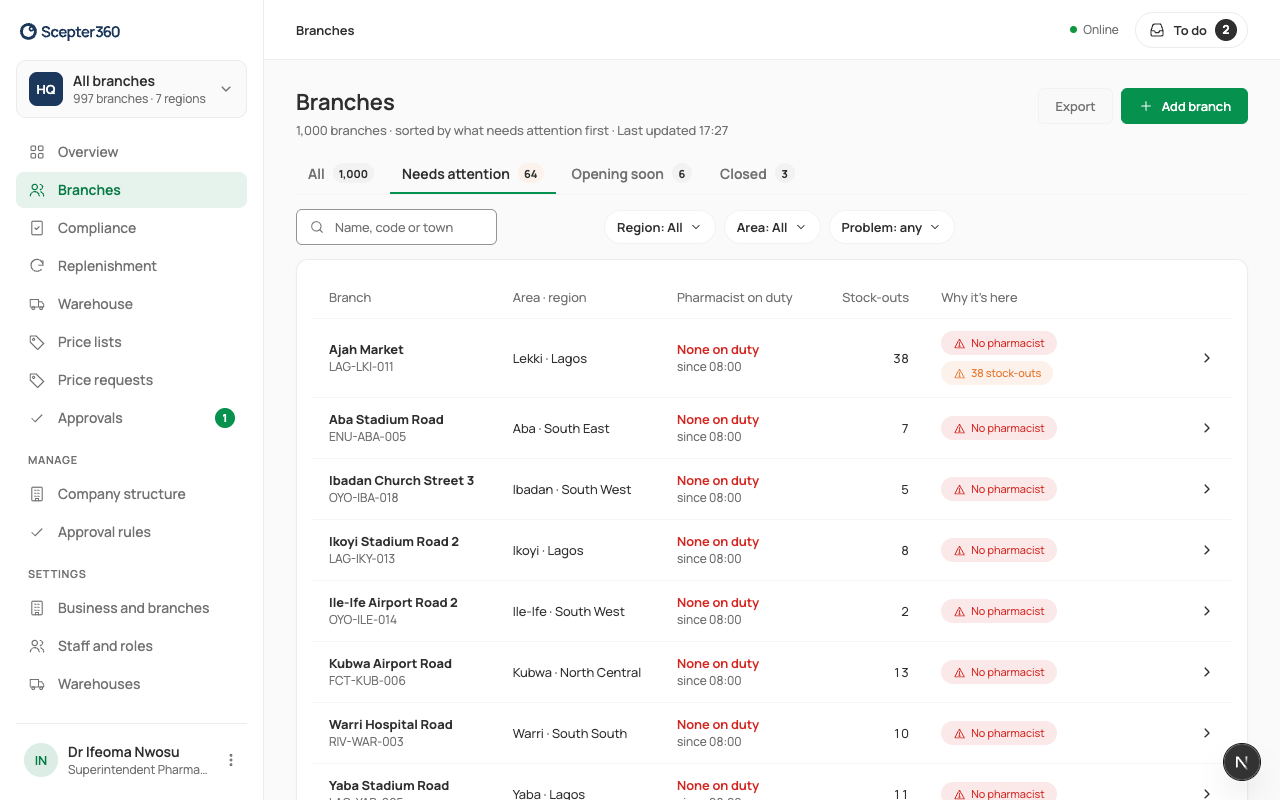Select the Price lists tag icon
The height and width of the screenshot is (800, 1280).
tap(37, 342)
